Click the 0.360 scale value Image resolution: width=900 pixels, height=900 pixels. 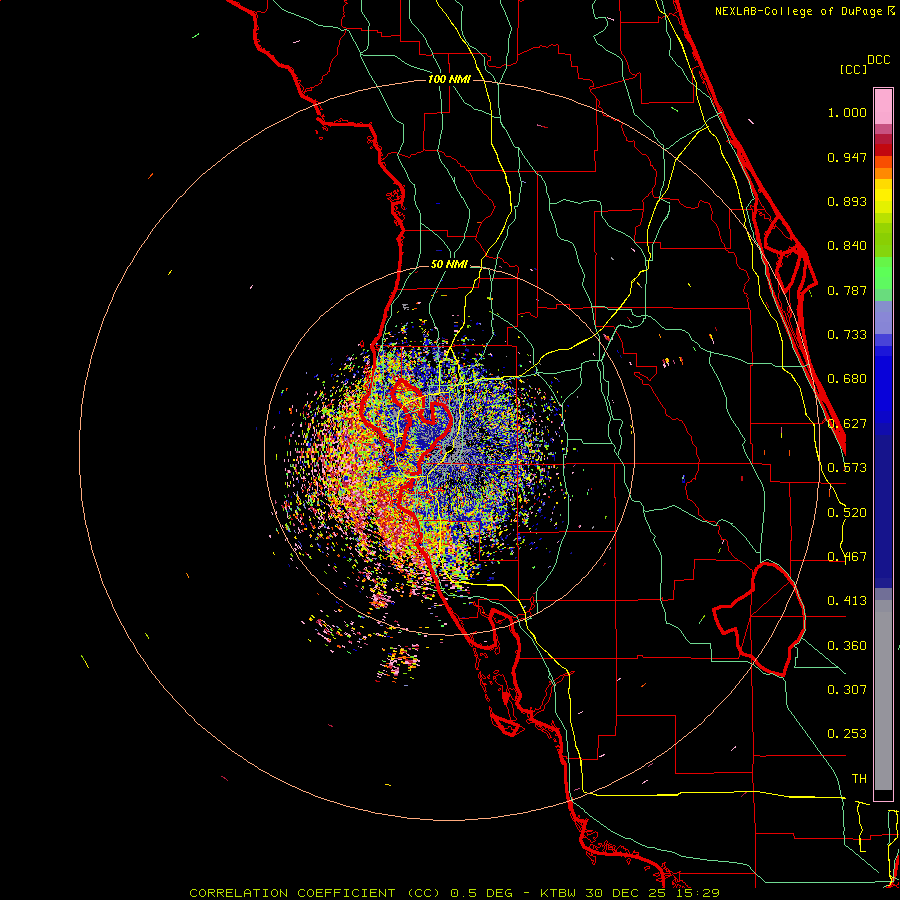[847, 646]
